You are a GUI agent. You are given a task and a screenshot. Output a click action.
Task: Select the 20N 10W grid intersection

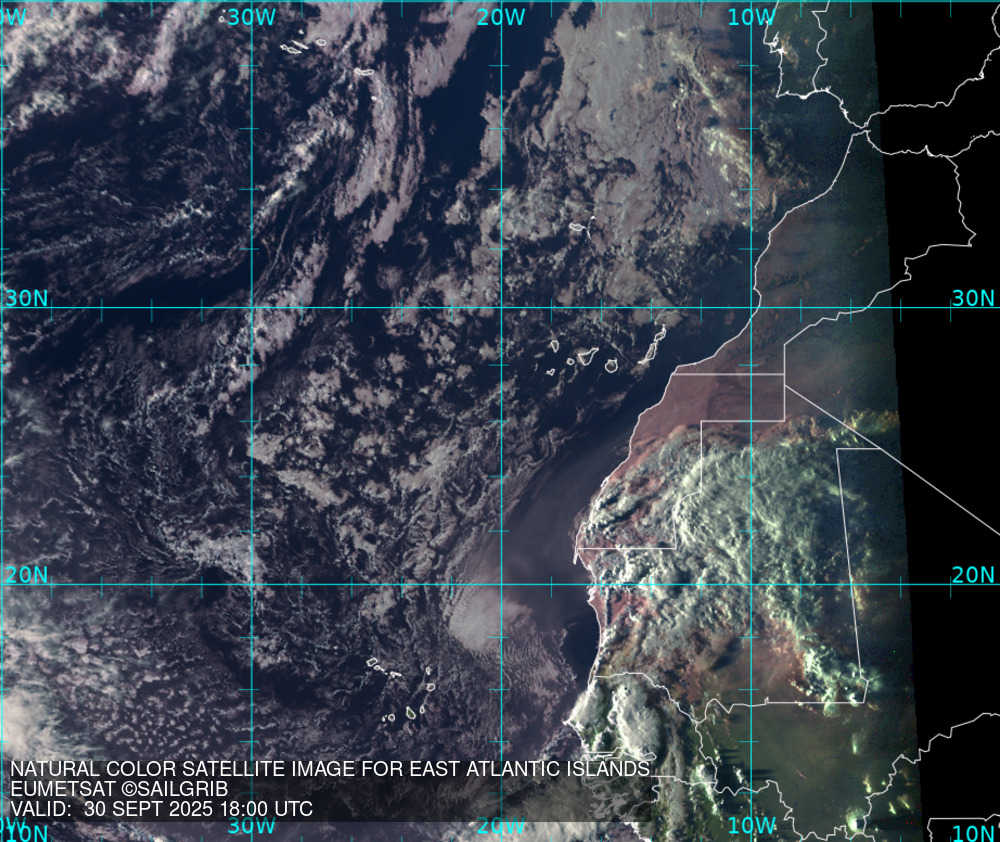point(751,585)
